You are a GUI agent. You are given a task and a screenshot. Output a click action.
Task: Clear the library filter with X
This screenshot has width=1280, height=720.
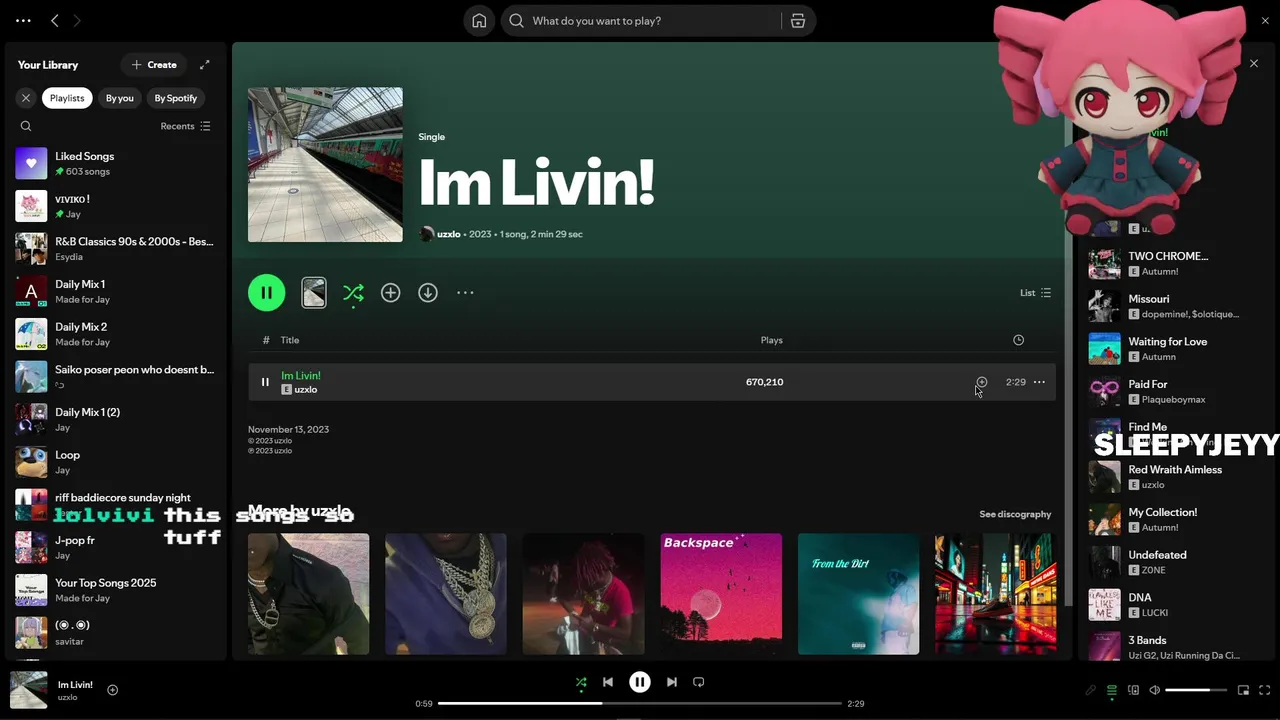(x=26, y=98)
